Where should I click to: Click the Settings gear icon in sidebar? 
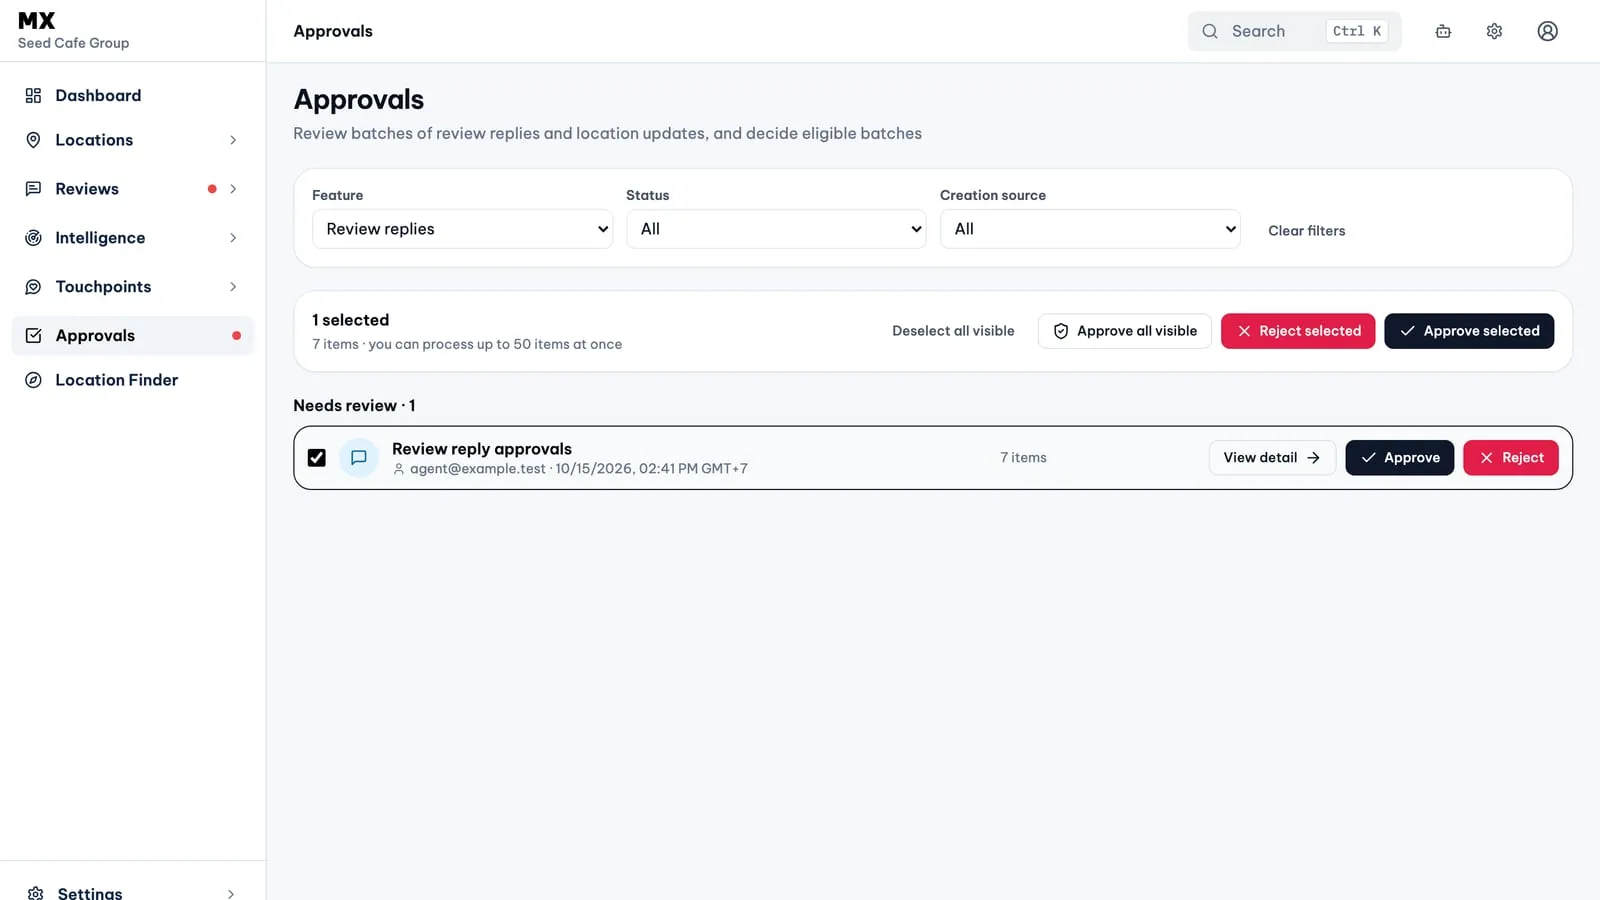click(x=36, y=893)
